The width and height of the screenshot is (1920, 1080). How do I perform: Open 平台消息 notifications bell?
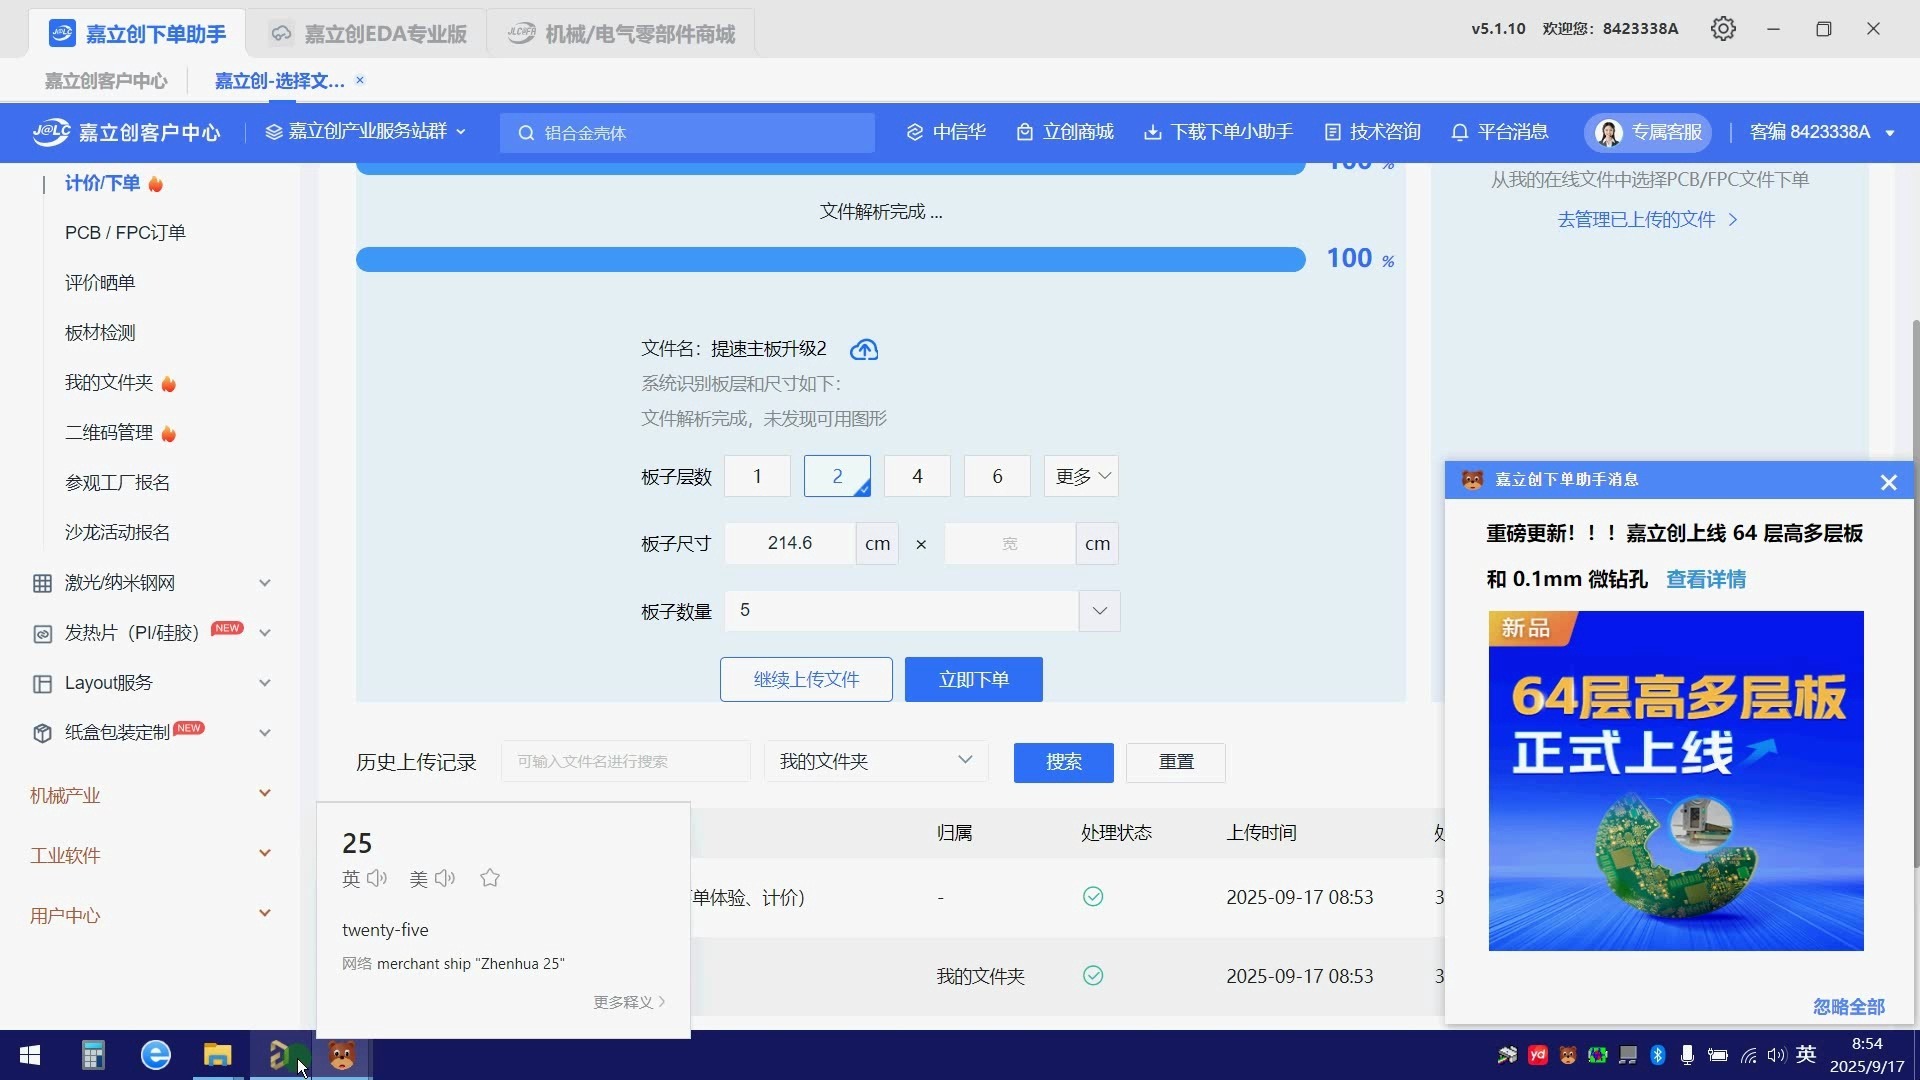(x=1499, y=132)
